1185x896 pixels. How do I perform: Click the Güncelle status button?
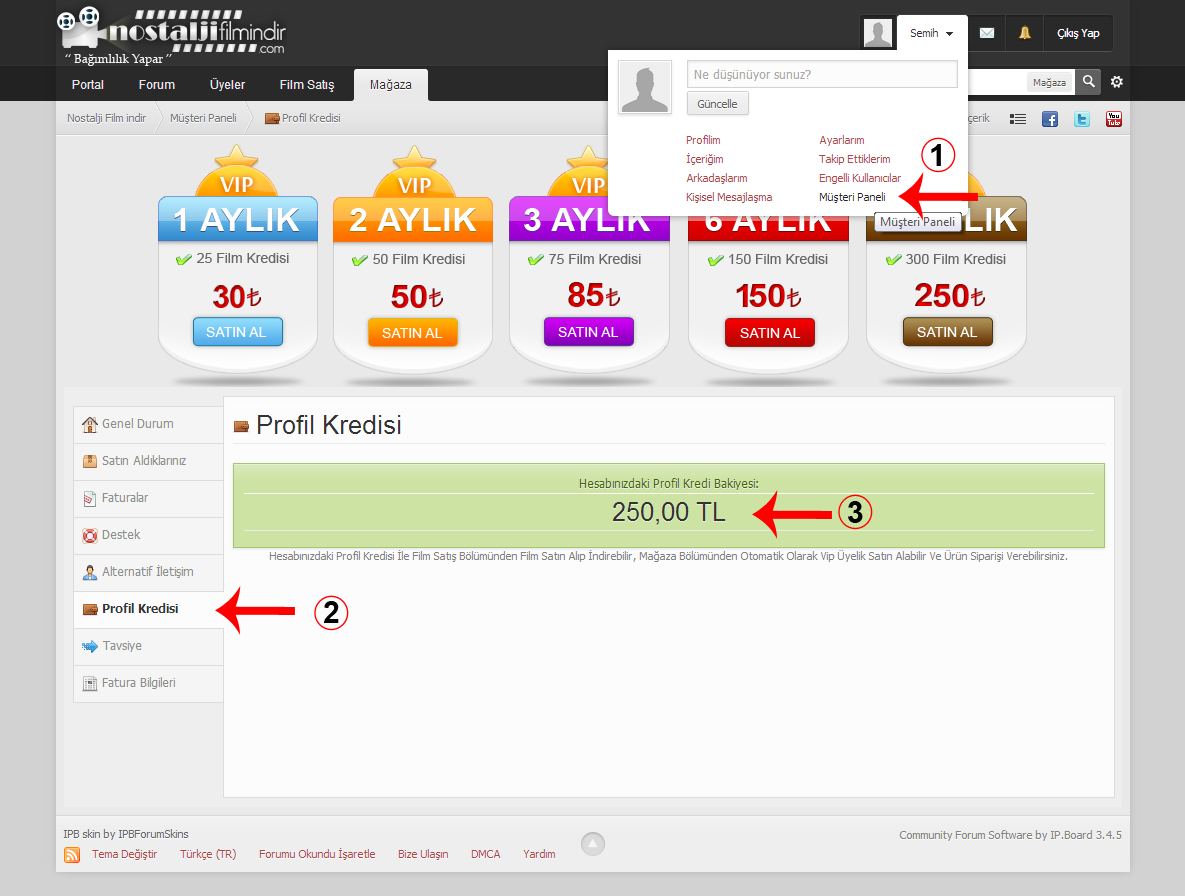pos(717,104)
